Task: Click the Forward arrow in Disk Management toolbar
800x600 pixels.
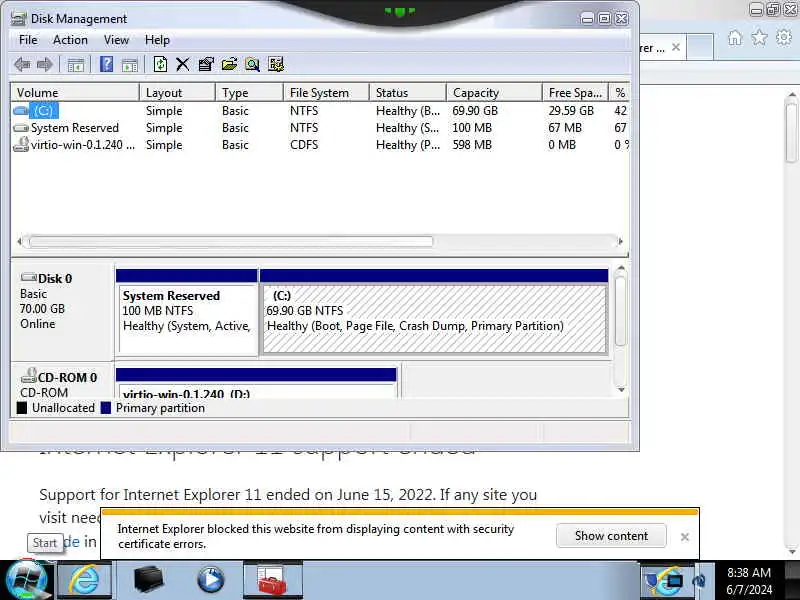Action: point(45,65)
